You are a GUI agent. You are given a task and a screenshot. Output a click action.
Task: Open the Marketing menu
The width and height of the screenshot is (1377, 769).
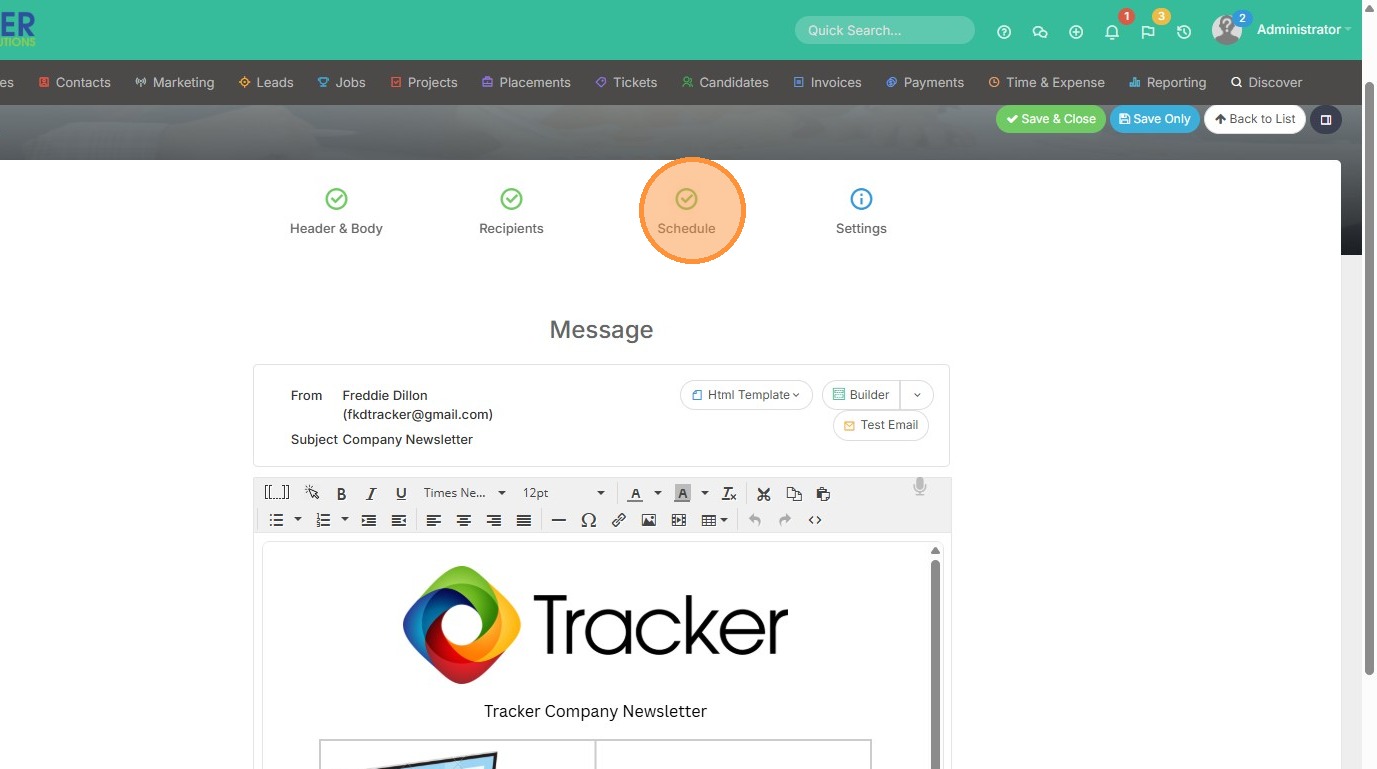(x=174, y=83)
